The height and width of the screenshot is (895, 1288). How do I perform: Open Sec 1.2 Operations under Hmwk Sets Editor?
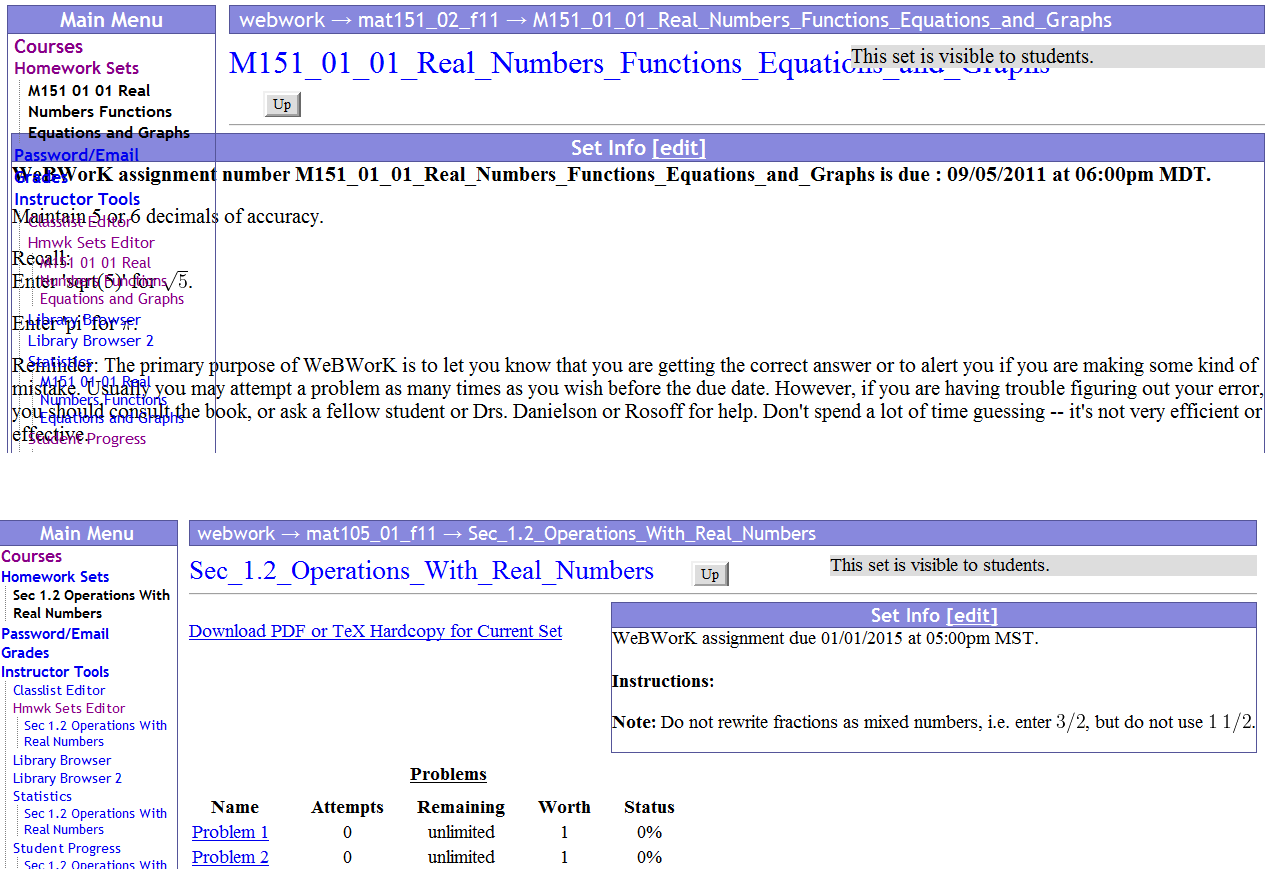(95, 733)
